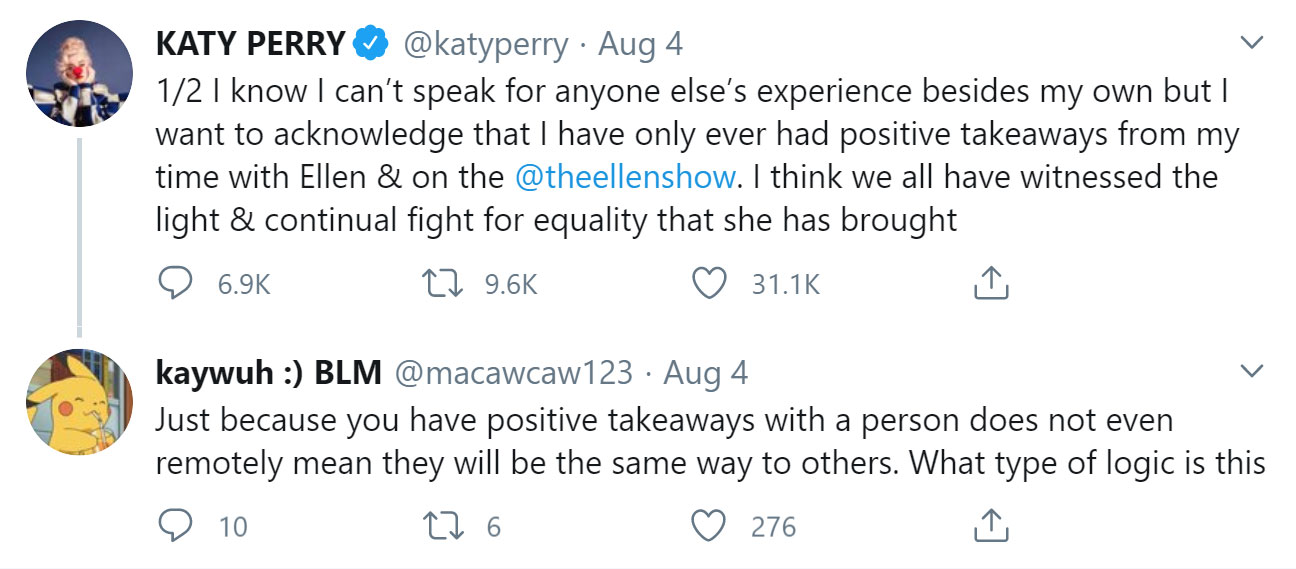Click kaywuh's Pikachu avatar
The image size is (1296, 569).
click(x=80, y=402)
